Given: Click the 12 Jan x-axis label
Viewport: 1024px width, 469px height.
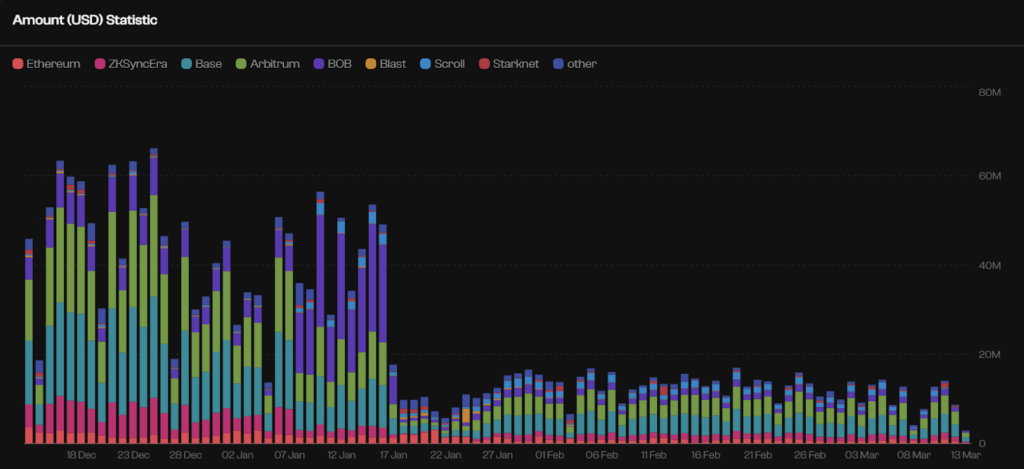Looking at the screenshot, I should pyautogui.click(x=342, y=454).
